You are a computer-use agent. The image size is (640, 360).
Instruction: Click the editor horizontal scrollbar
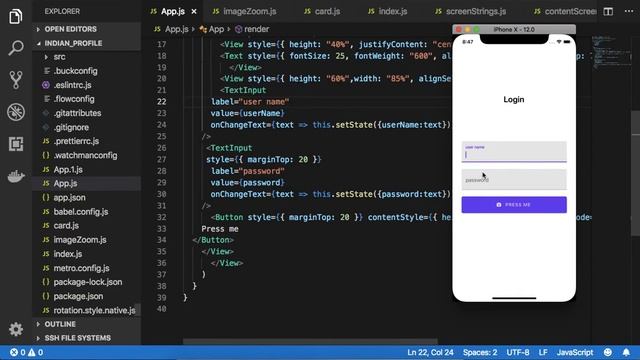(x=310, y=341)
